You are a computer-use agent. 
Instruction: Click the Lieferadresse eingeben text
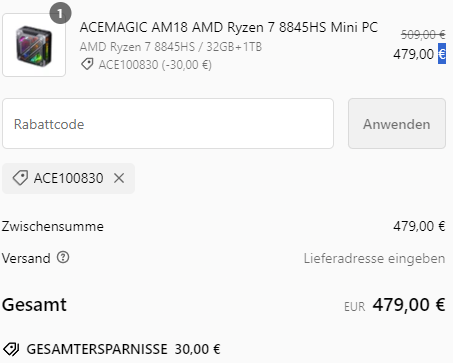(374, 258)
